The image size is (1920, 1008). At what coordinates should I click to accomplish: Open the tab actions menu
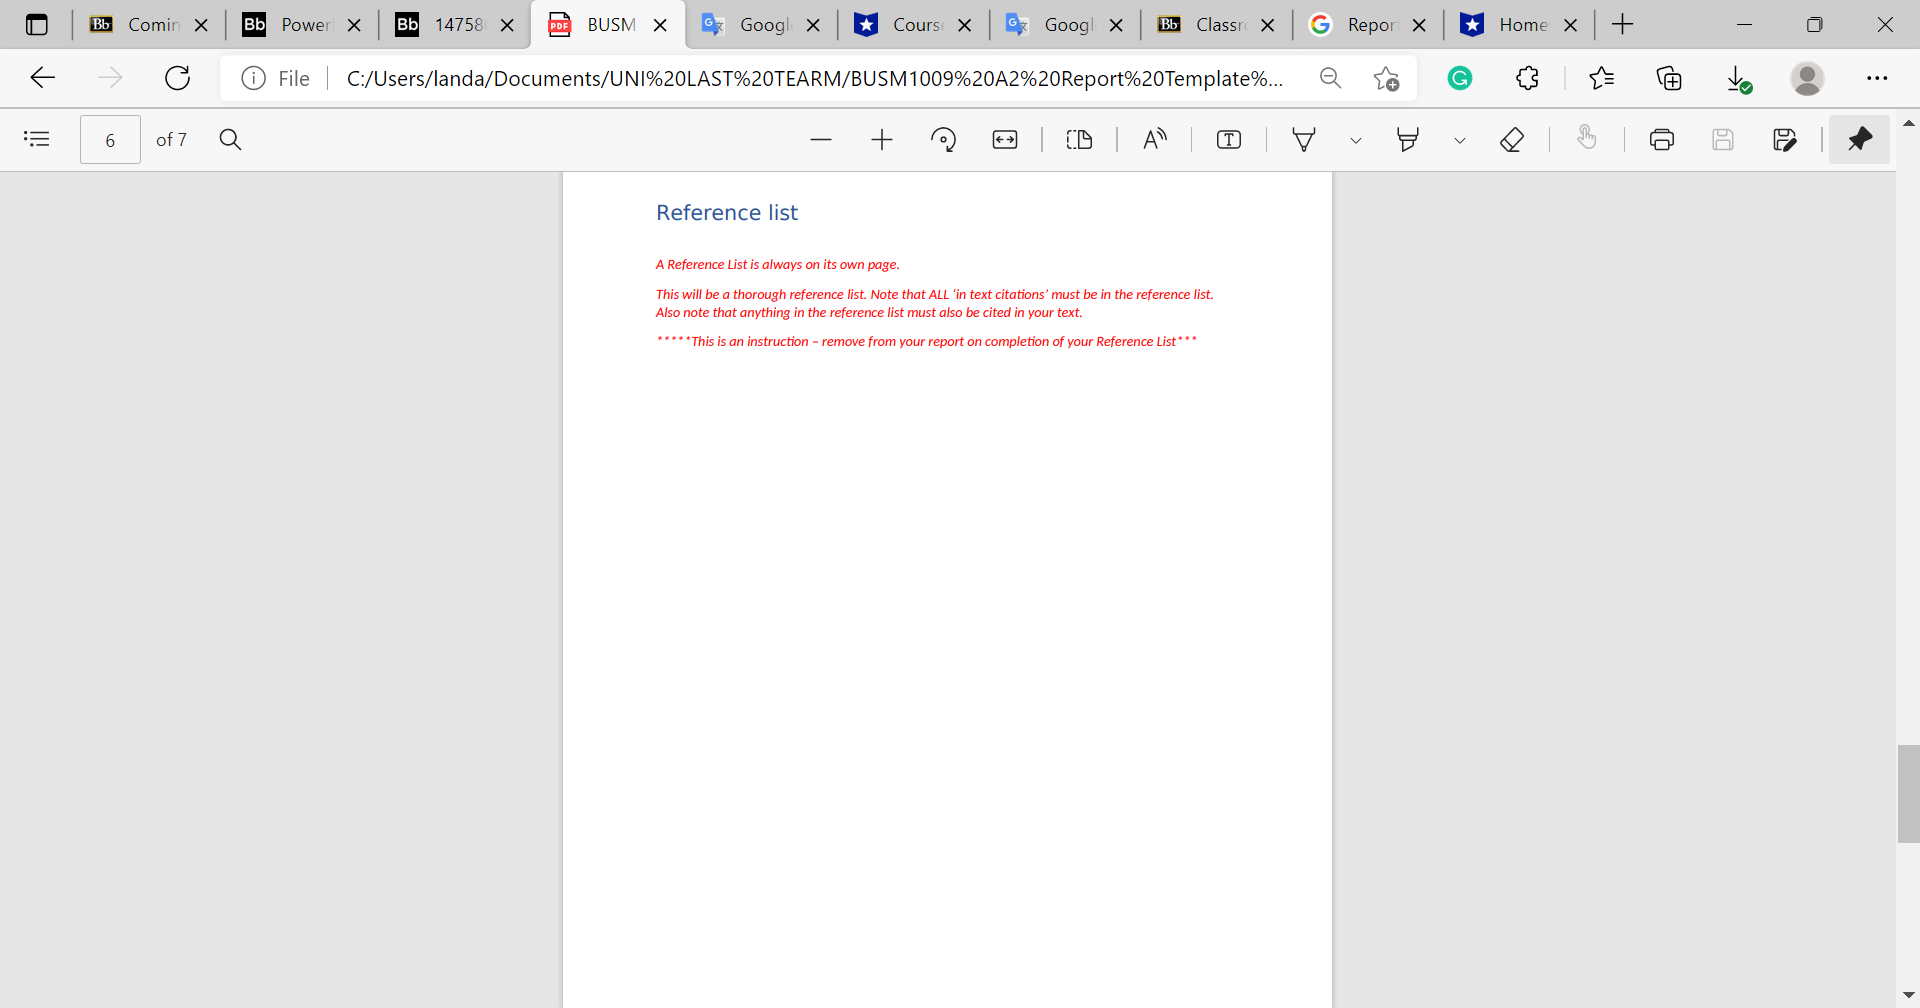pyautogui.click(x=37, y=25)
